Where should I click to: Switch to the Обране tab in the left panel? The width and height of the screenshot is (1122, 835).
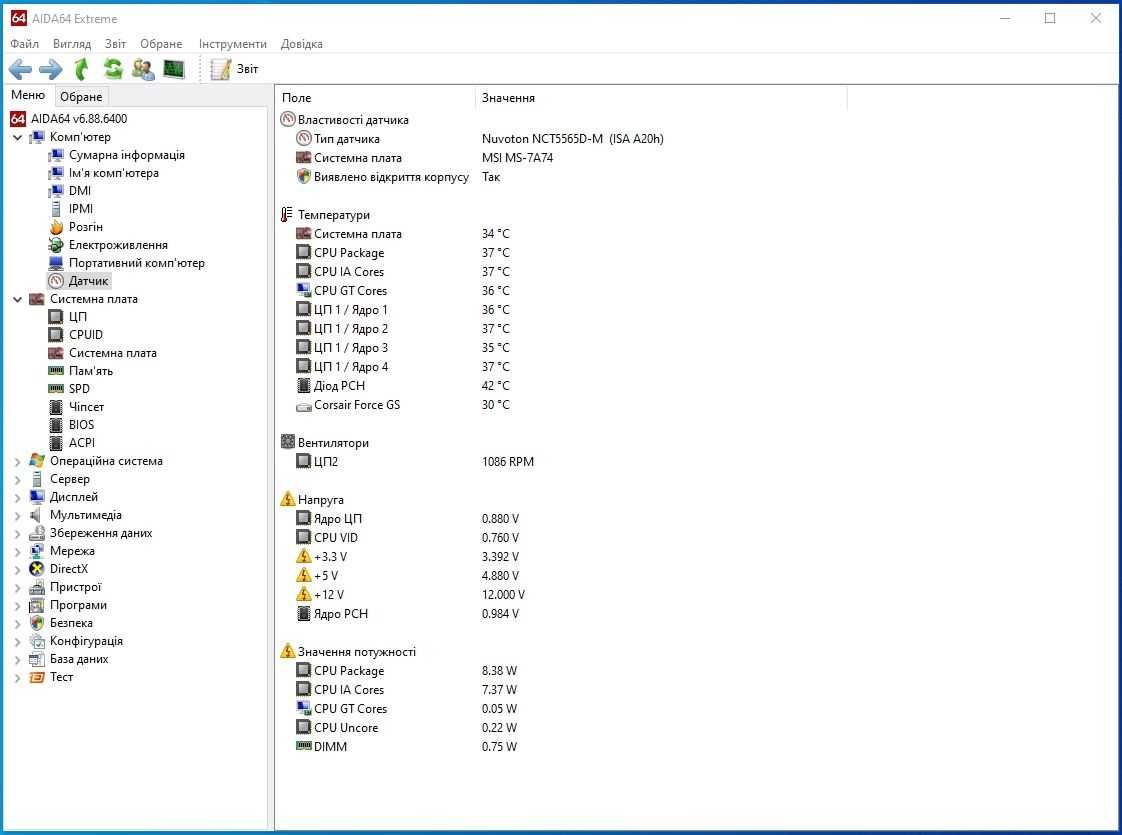[x=81, y=97]
